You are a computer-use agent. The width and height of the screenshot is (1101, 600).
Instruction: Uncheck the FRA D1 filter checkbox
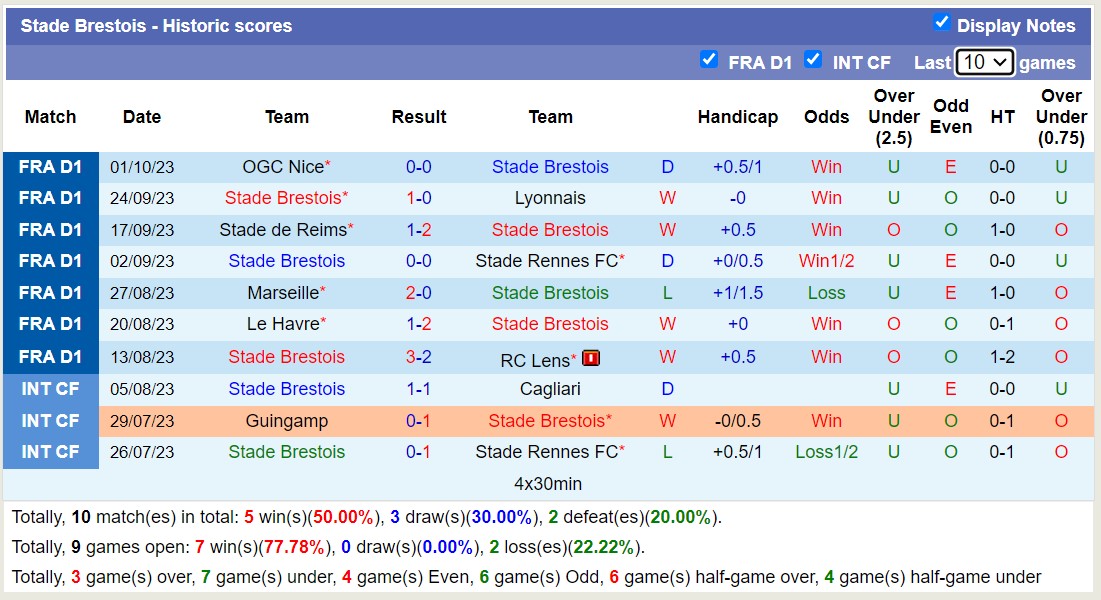tap(709, 59)
